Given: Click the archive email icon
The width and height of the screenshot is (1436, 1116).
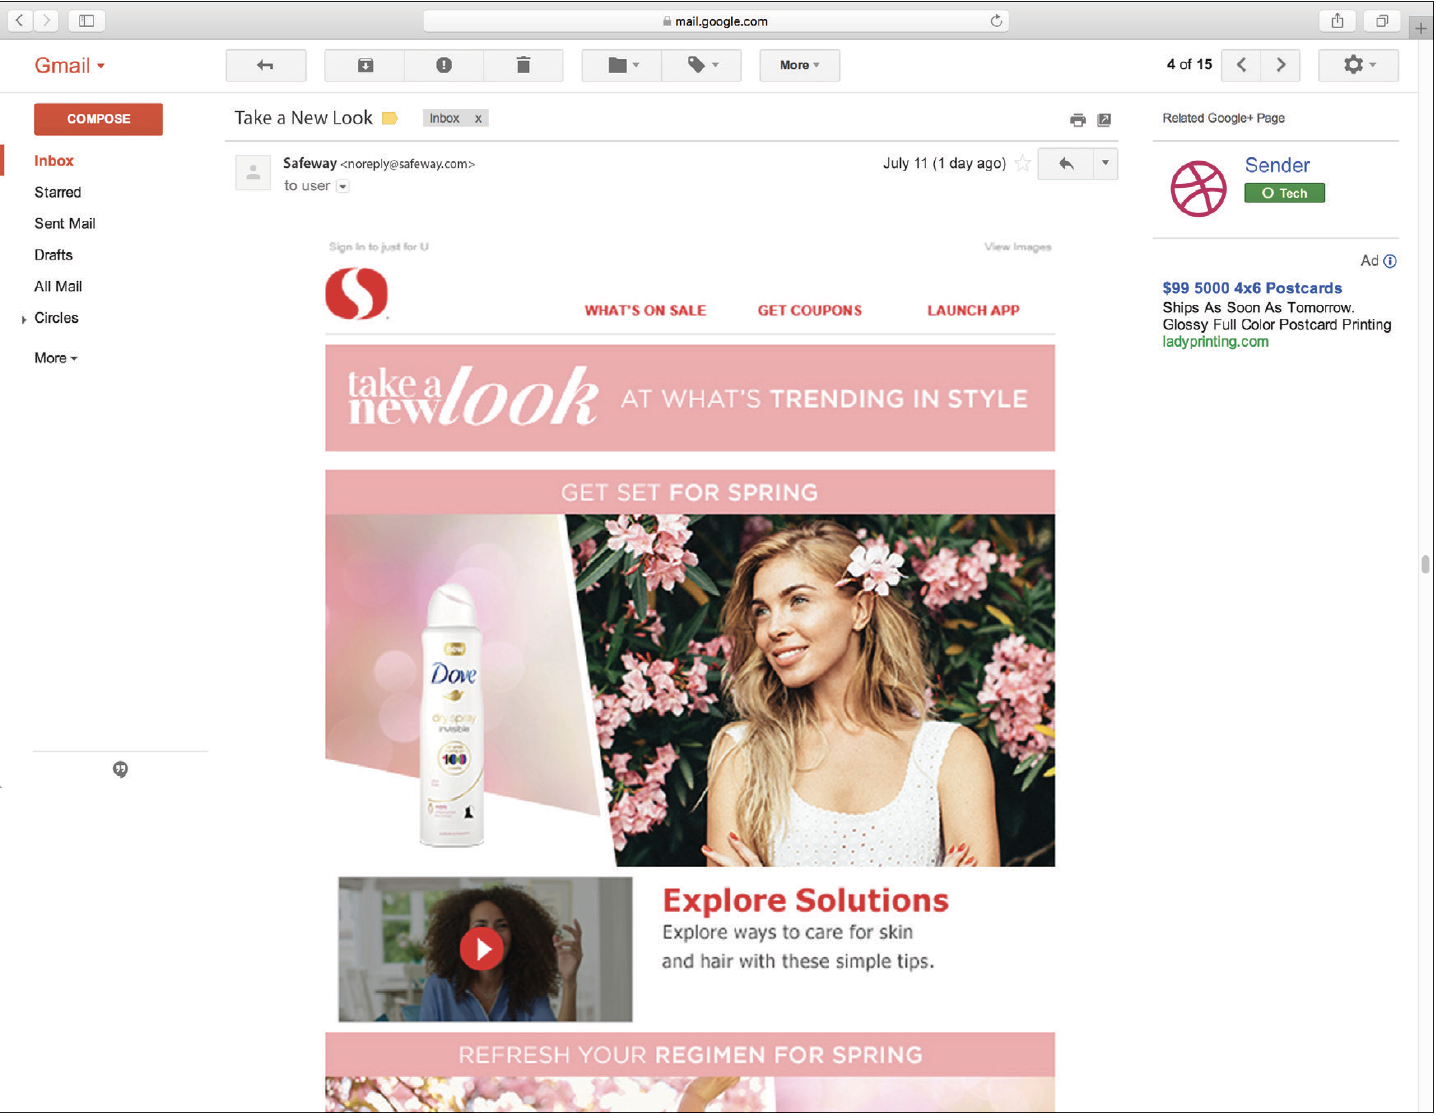Looking at the screenshot, I should pyautogui.click(x=365, y=65).
